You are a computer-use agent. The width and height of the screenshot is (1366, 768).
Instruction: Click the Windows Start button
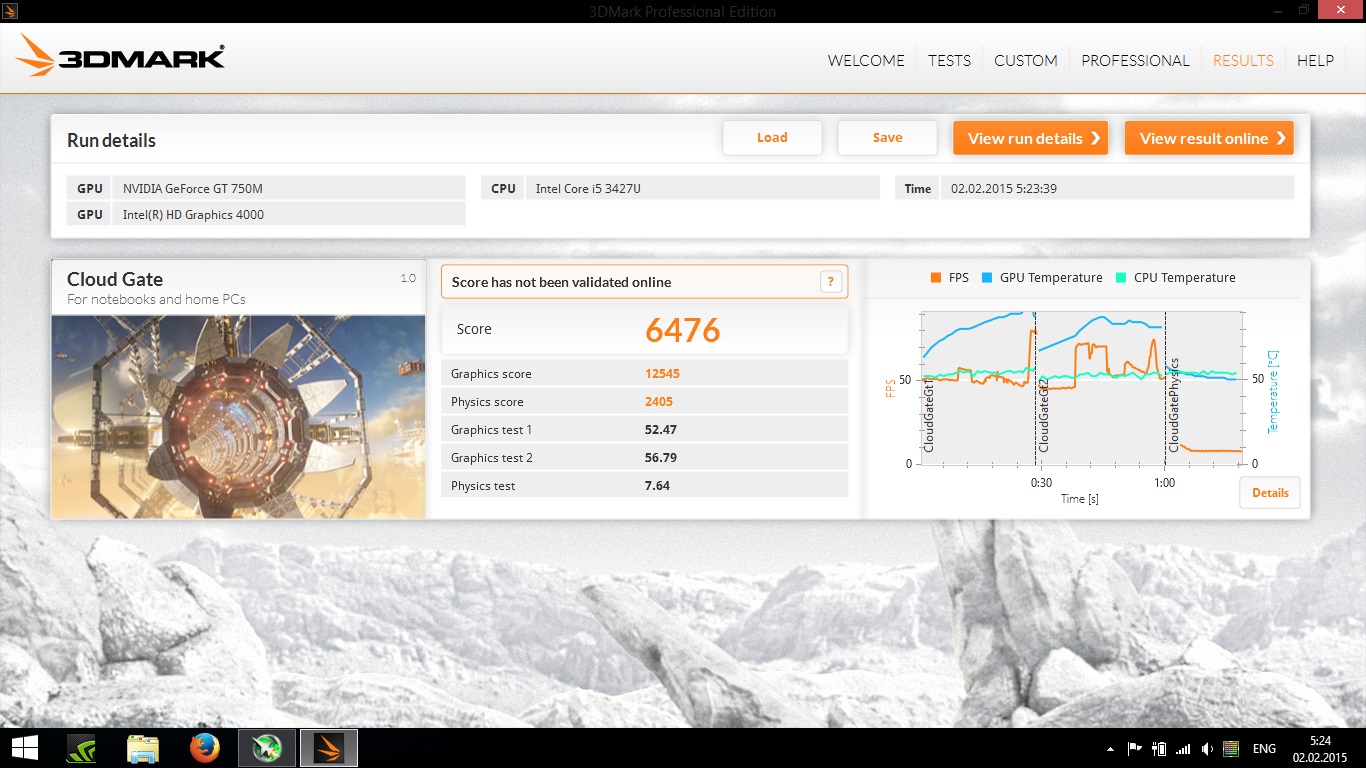point(24,748)
